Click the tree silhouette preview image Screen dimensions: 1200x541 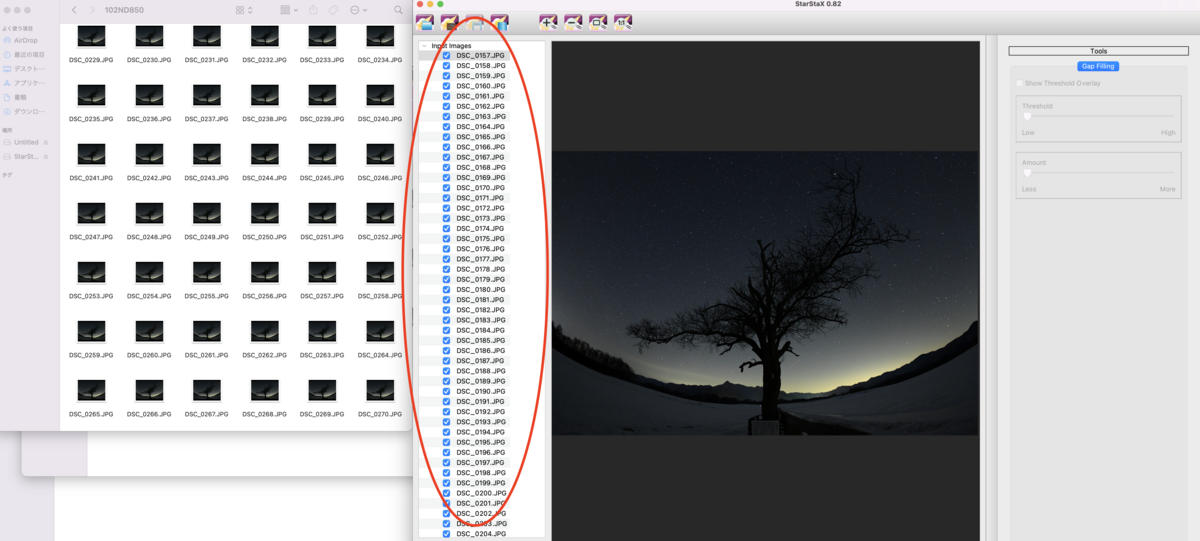pos(765,293)
